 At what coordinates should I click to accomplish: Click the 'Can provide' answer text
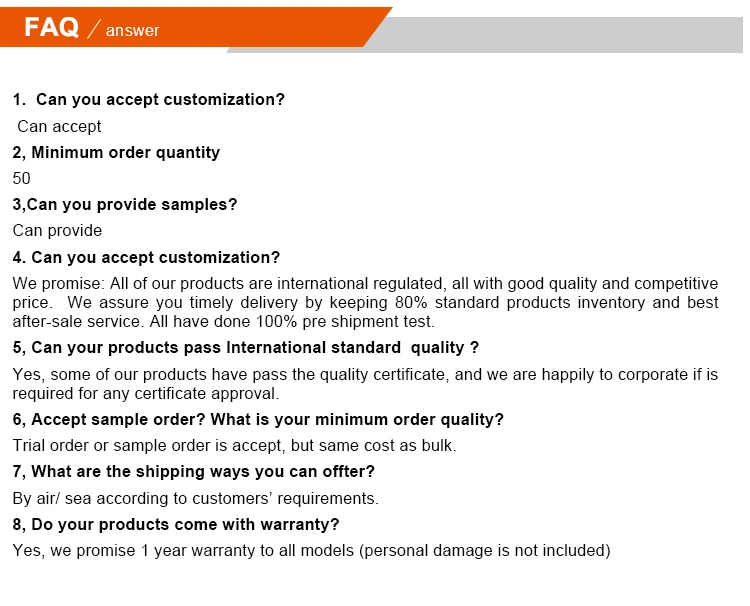[x=57, y=231]
